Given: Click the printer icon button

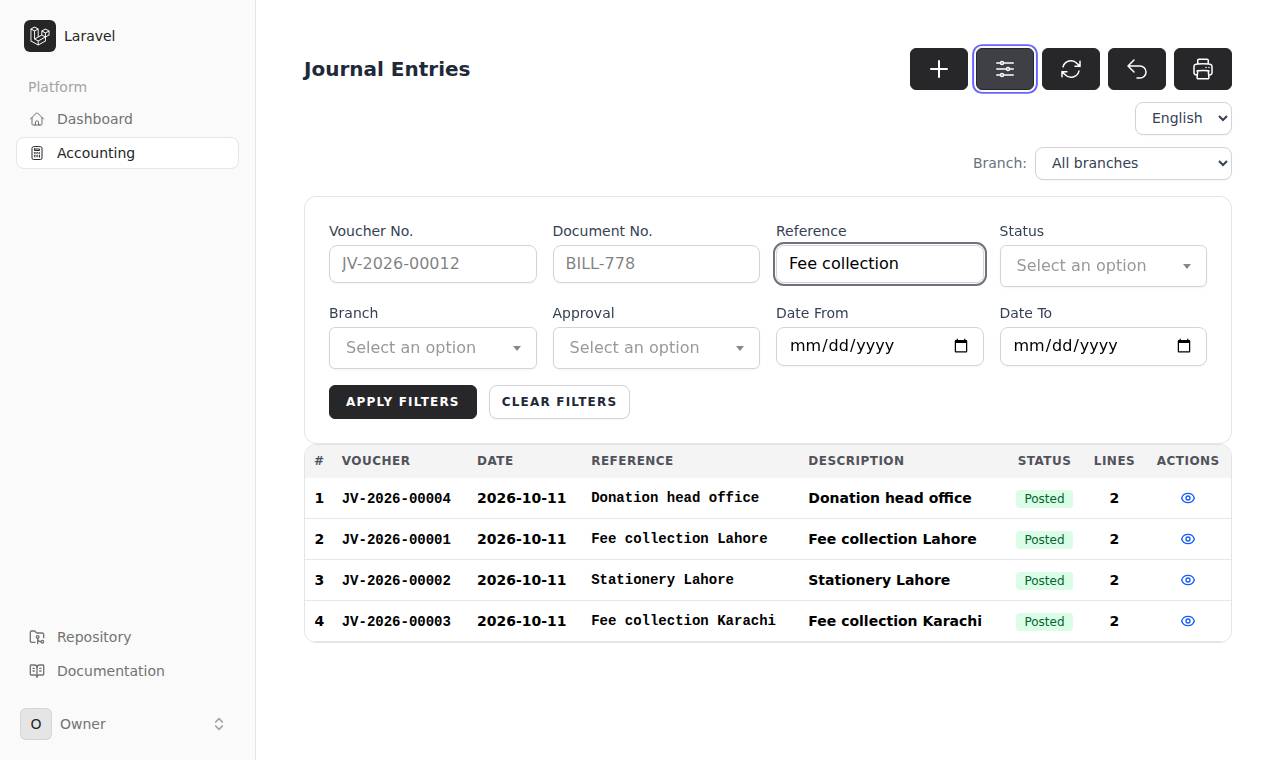Looking at the screenshot, I should [x=1203, y=69].
